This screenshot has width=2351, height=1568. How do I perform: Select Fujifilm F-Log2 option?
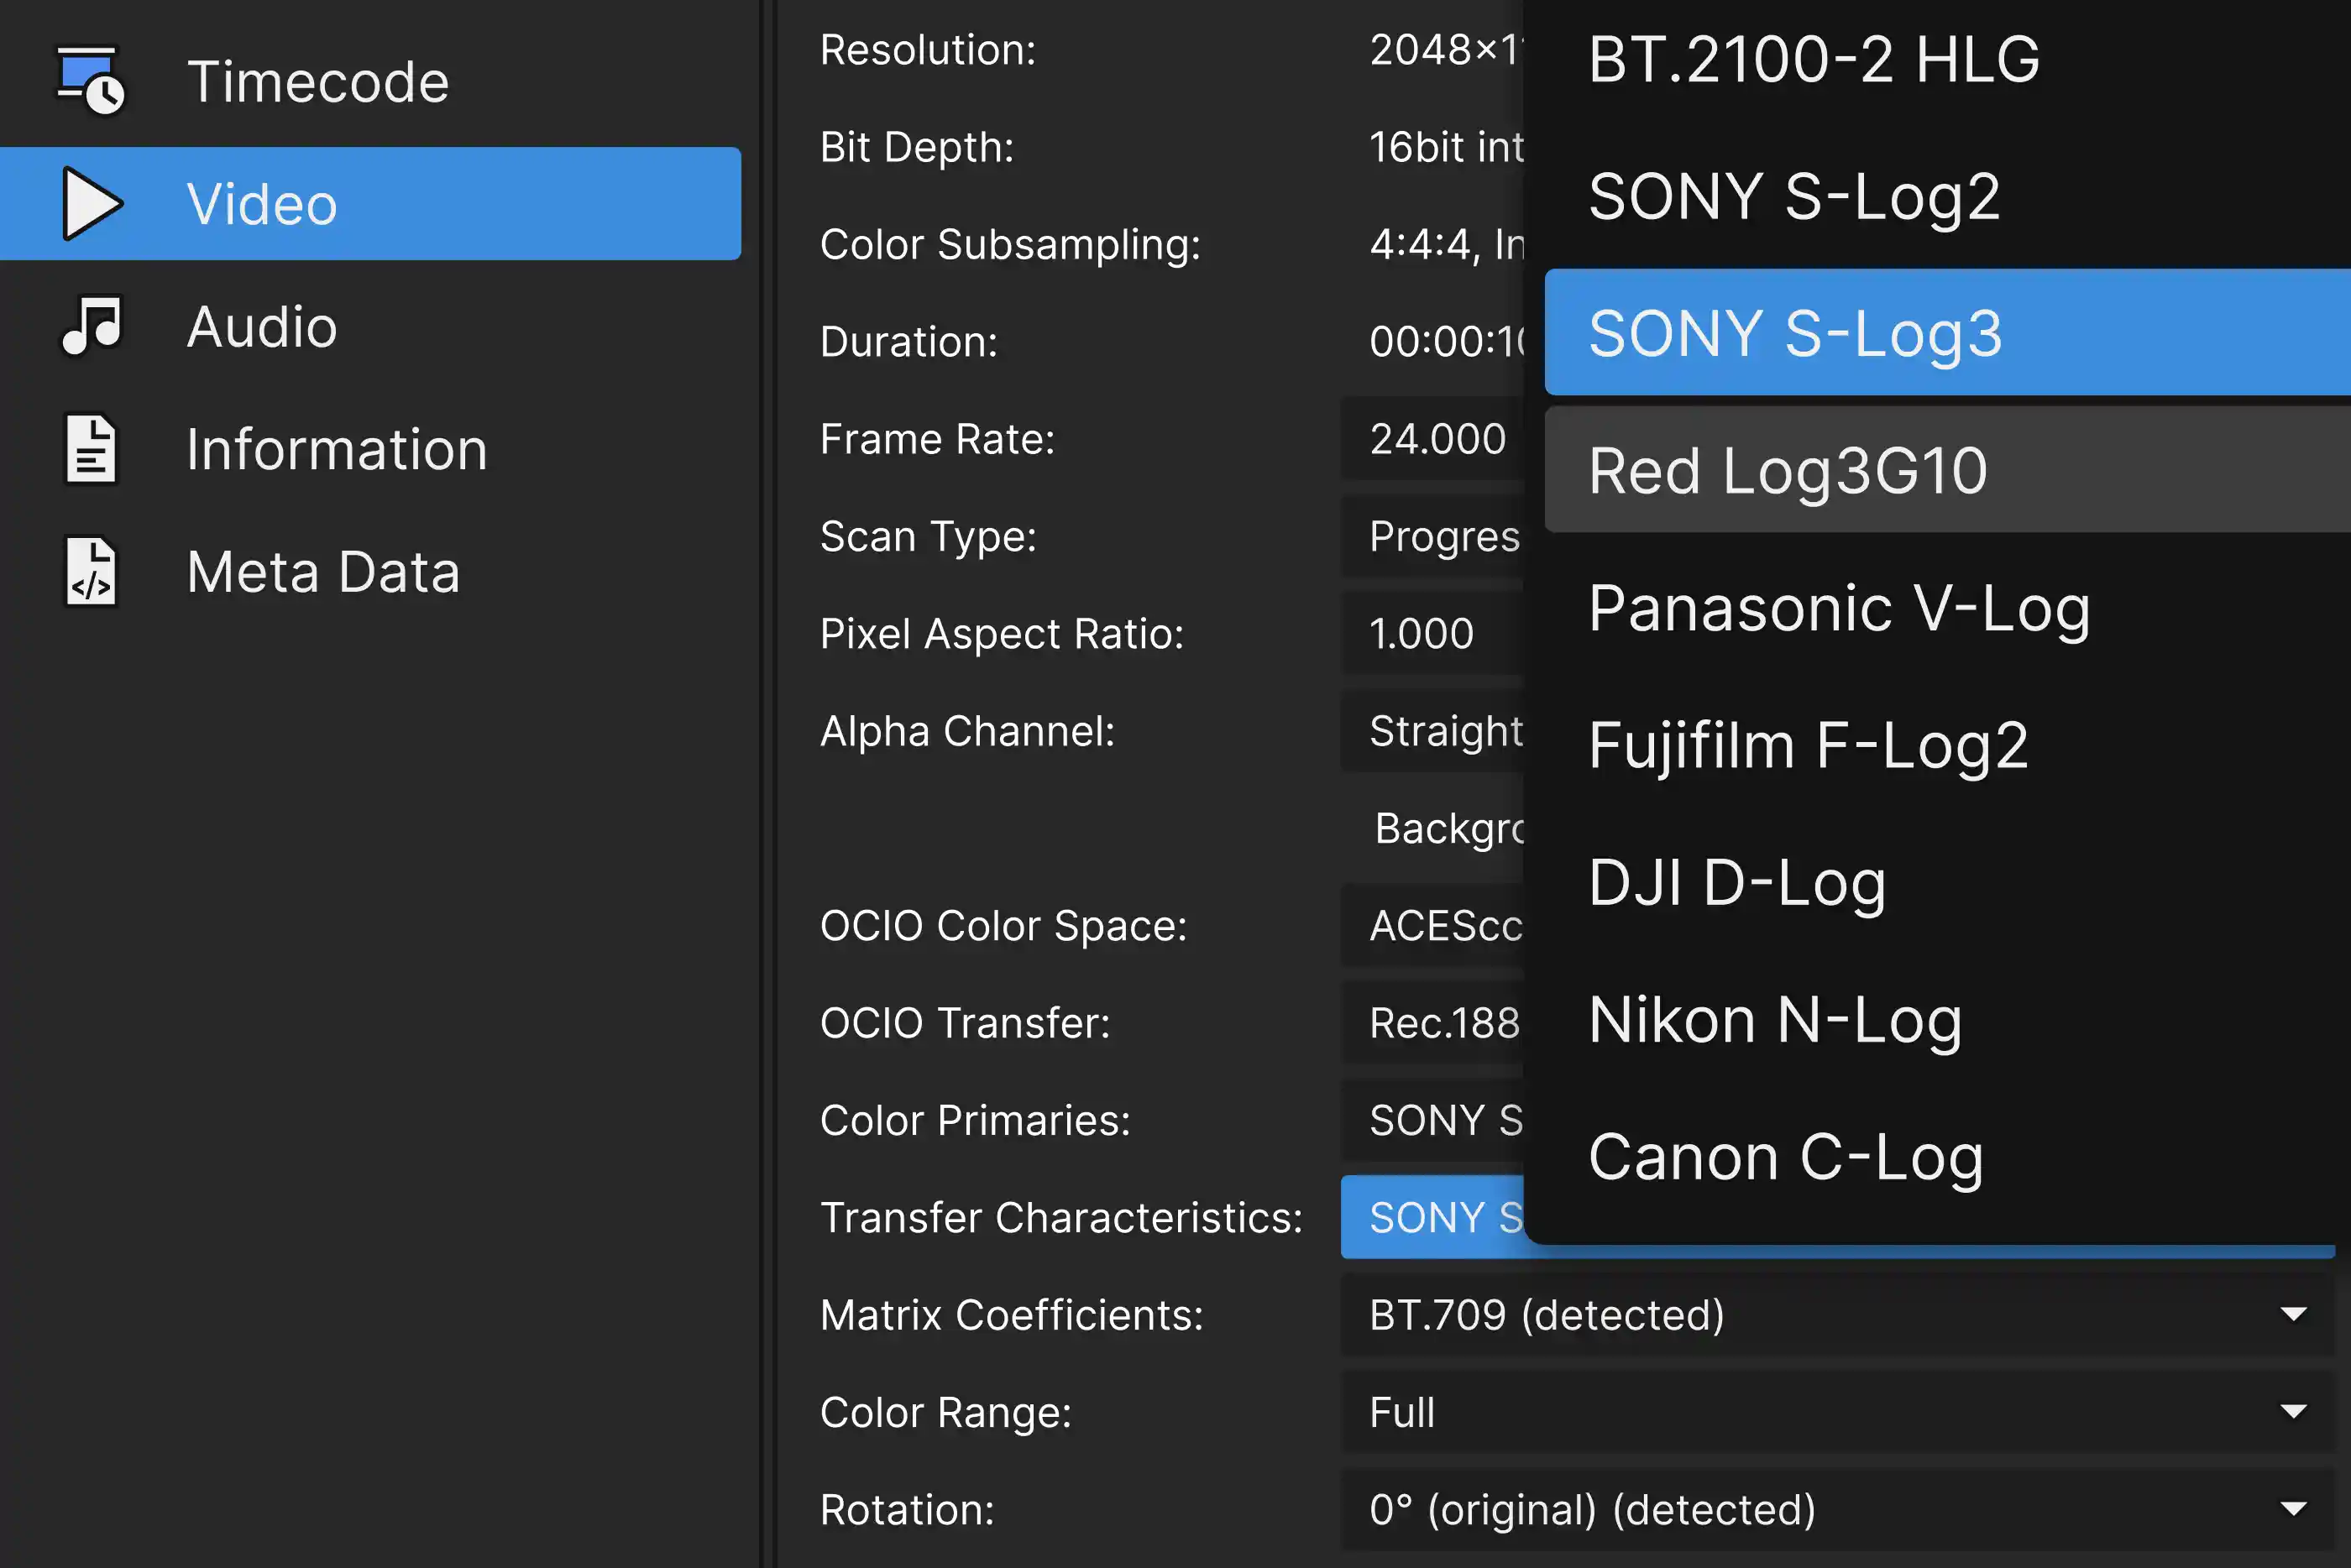point(1947,744)
